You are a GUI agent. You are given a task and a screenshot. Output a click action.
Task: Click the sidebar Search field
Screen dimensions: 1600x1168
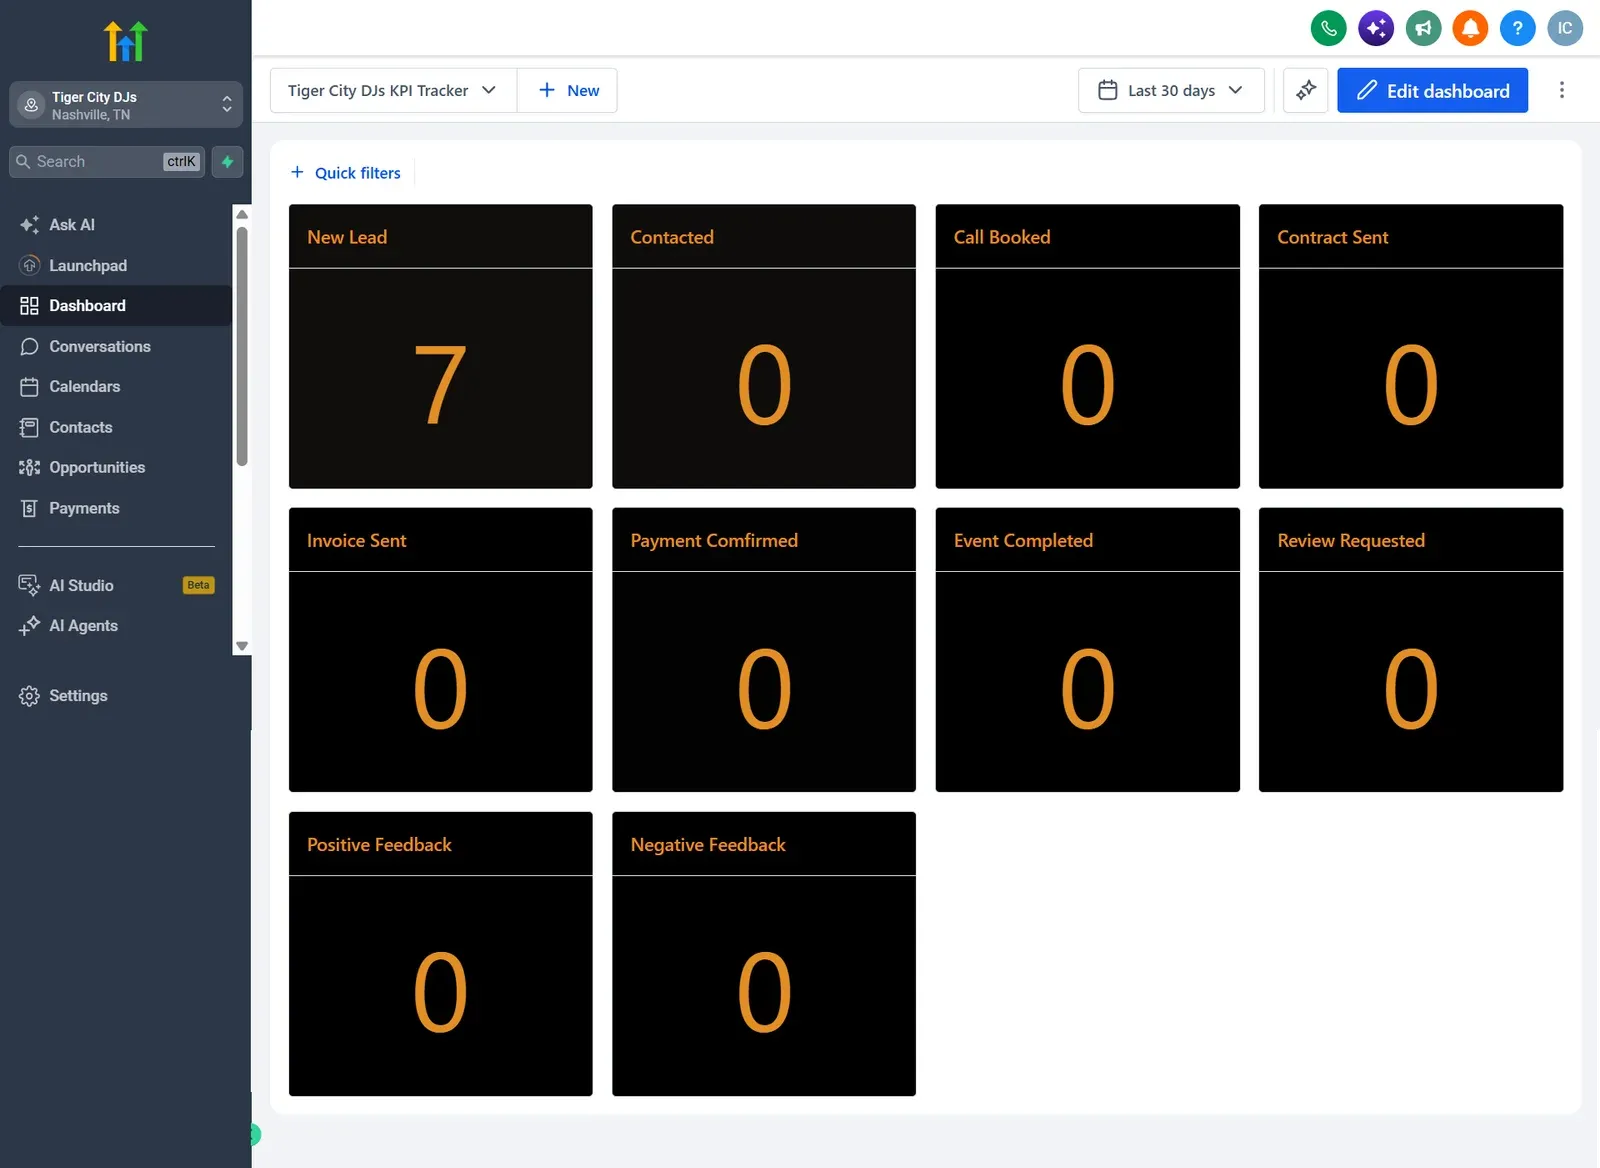tap(107, 162)
